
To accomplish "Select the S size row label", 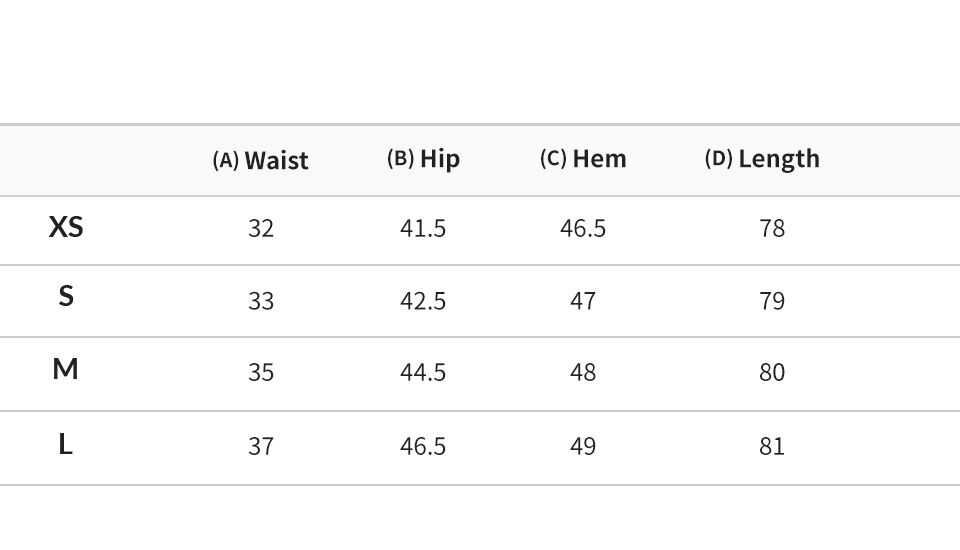I will click(x=66, y=296).
